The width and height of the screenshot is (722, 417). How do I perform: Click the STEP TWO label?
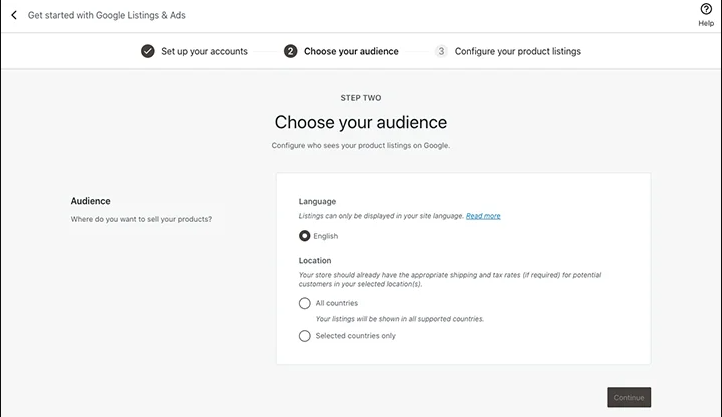tap(361, 98)
